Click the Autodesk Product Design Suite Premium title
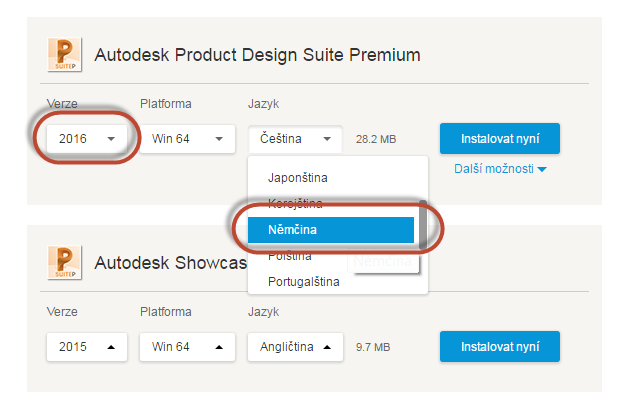 pyautogui.click(x=258, y=55)
